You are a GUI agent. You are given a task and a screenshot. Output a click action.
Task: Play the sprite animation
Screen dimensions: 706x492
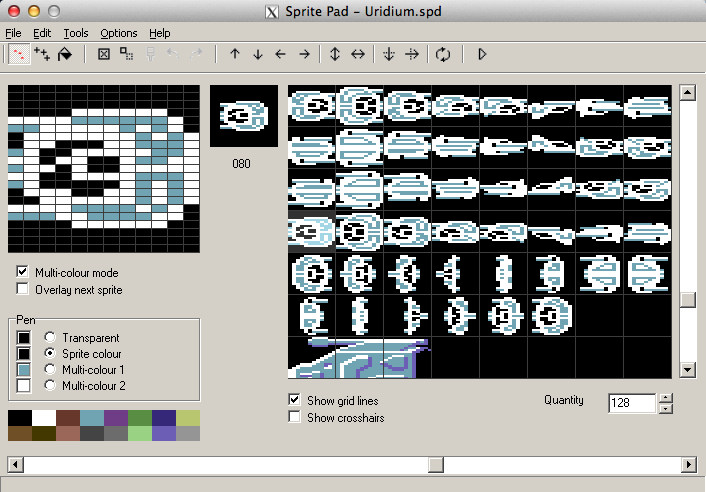[x=482, y=54]
